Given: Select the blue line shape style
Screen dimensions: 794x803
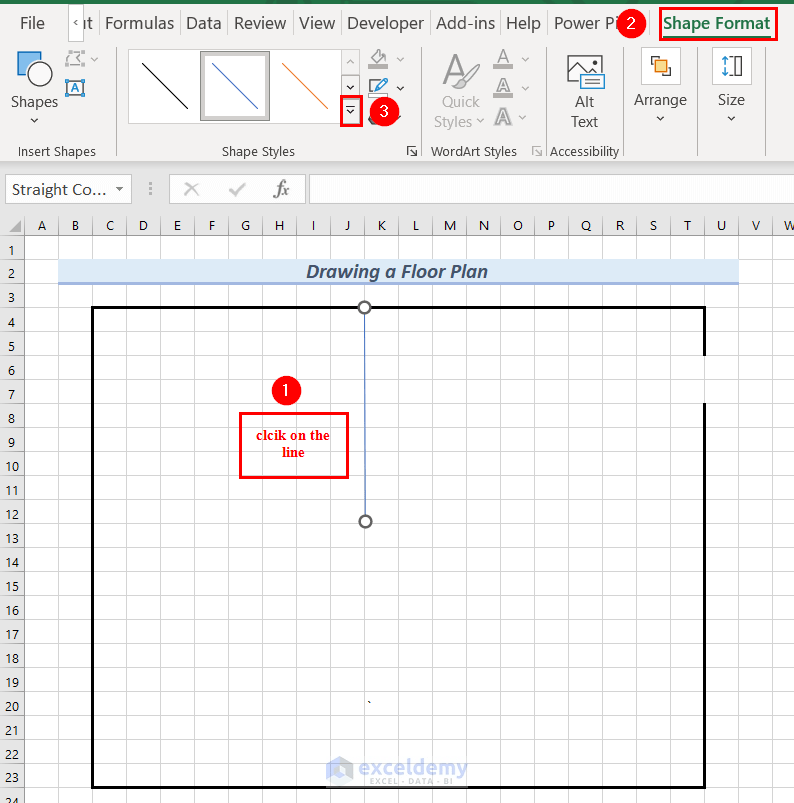Looking at the screenshot, I should (235, 86).
